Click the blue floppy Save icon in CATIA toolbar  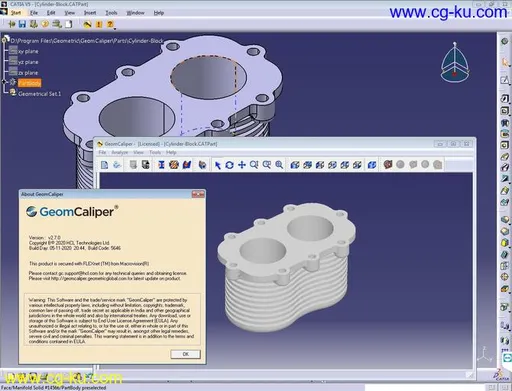tap(22, 24)
